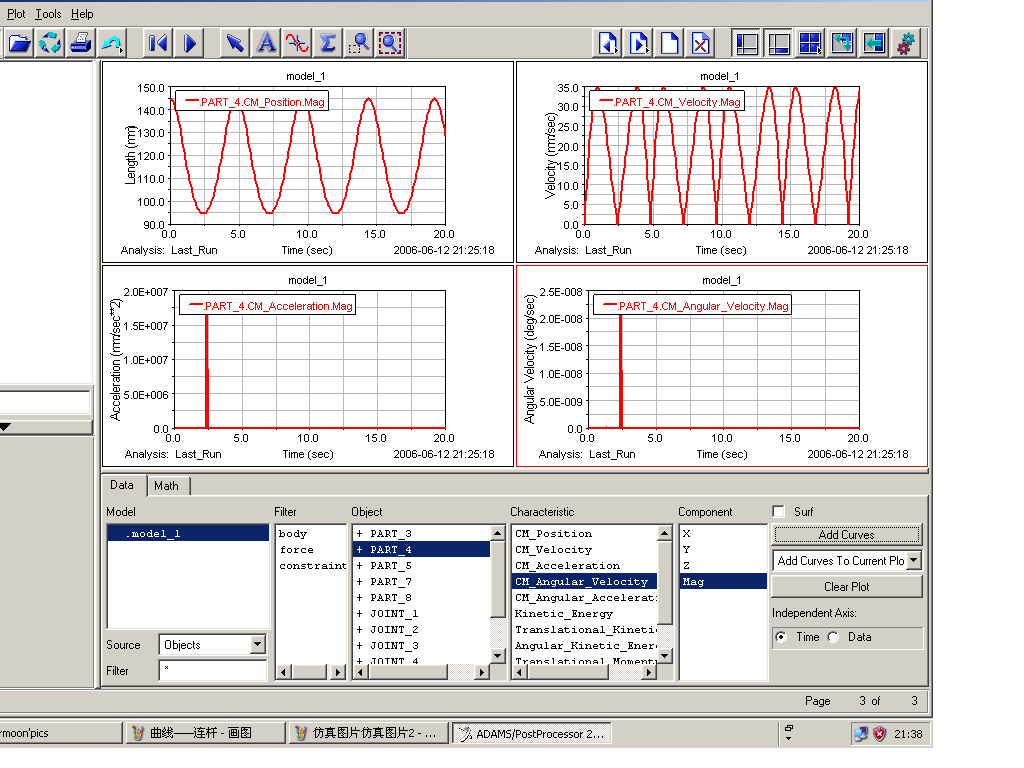The width and height of the screenshot is (1024, 768).
Task: Click the delete page icon
Action: pyautogui.click(x=701, y=43)
